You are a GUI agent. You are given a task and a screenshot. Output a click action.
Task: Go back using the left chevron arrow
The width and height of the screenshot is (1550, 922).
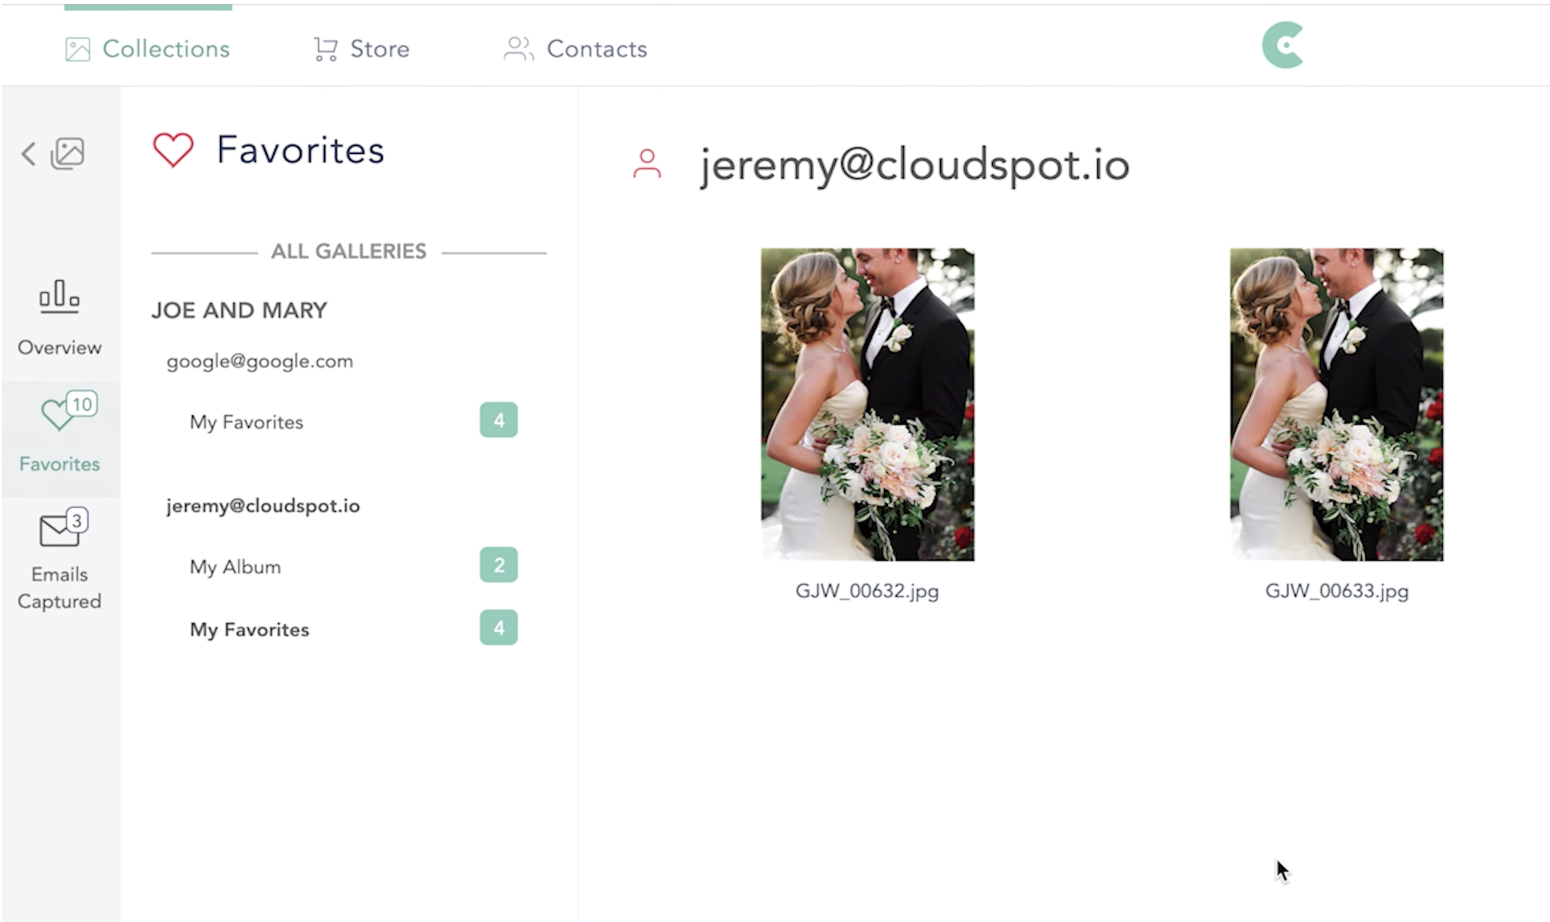pos(29,154)
